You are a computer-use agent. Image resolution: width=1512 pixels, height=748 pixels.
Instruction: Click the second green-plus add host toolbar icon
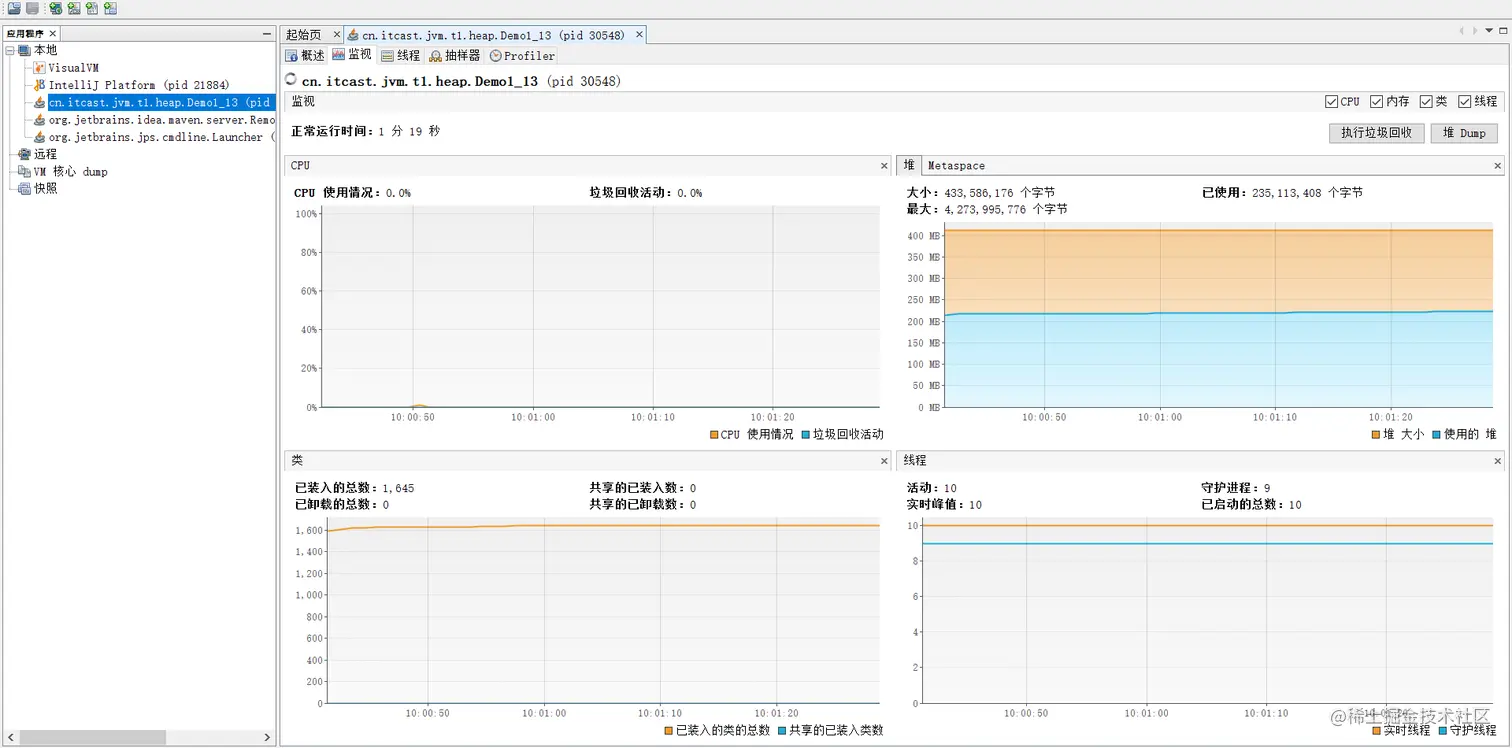click(x=73, y=8)
